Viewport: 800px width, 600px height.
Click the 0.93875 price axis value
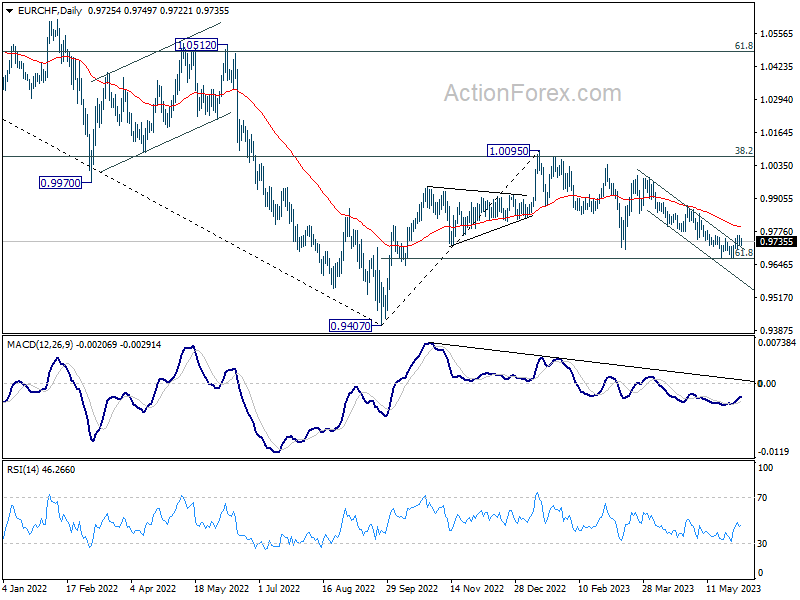(777, 330)
